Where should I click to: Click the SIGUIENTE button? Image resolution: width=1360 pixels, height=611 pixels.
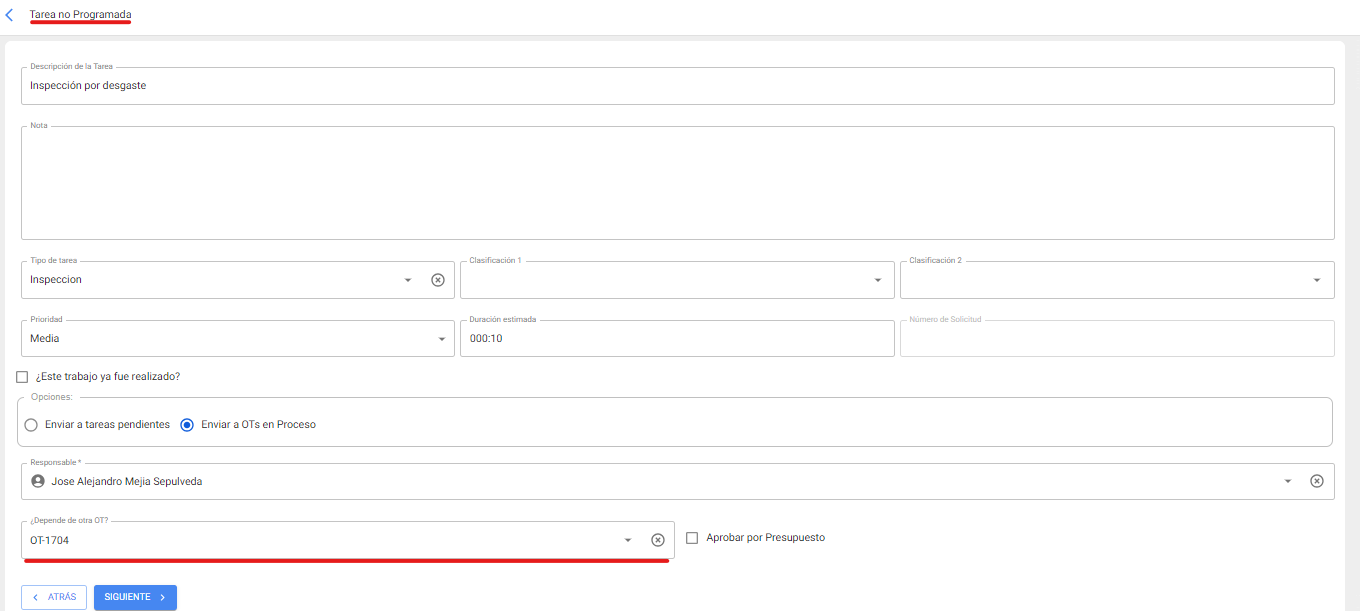pos(135,597)
